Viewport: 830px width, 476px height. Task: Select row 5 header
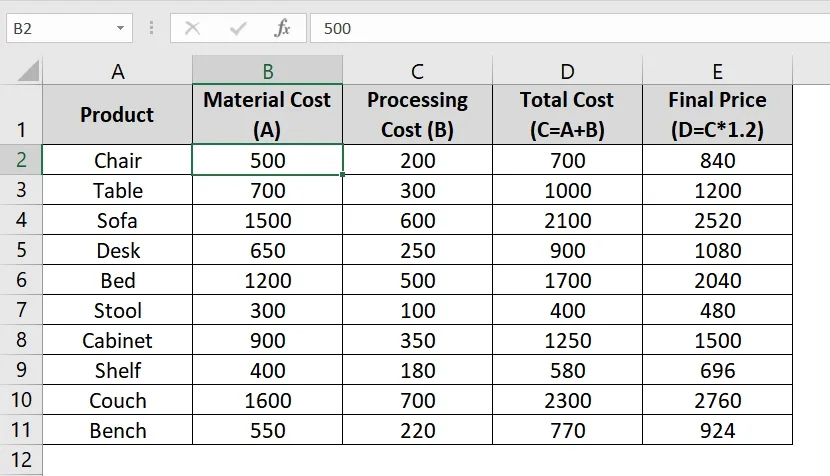21,249
